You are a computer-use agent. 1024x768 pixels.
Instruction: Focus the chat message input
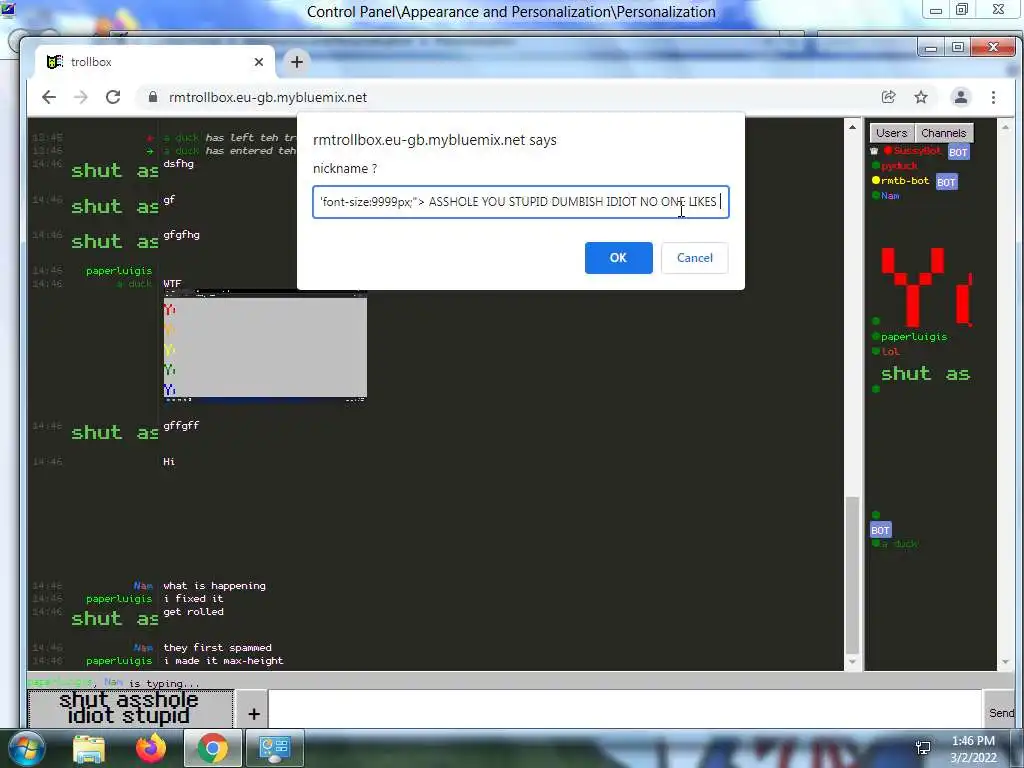pyautogui.click(x=624, y=709)
